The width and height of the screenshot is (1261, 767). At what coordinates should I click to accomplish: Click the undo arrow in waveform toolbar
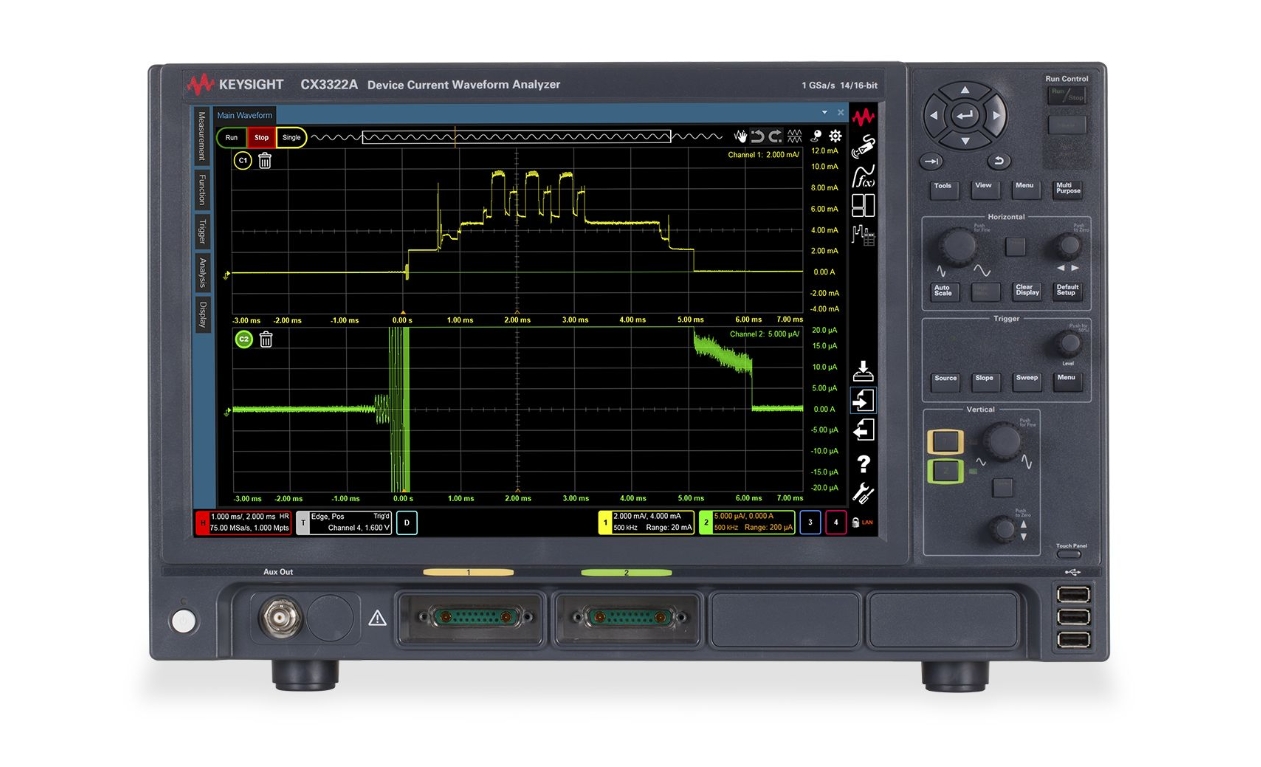click(757, 137)
